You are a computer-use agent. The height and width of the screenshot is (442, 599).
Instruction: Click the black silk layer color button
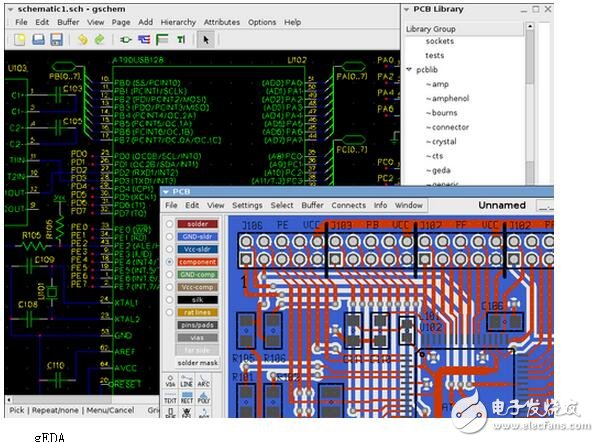click(197, 300)
